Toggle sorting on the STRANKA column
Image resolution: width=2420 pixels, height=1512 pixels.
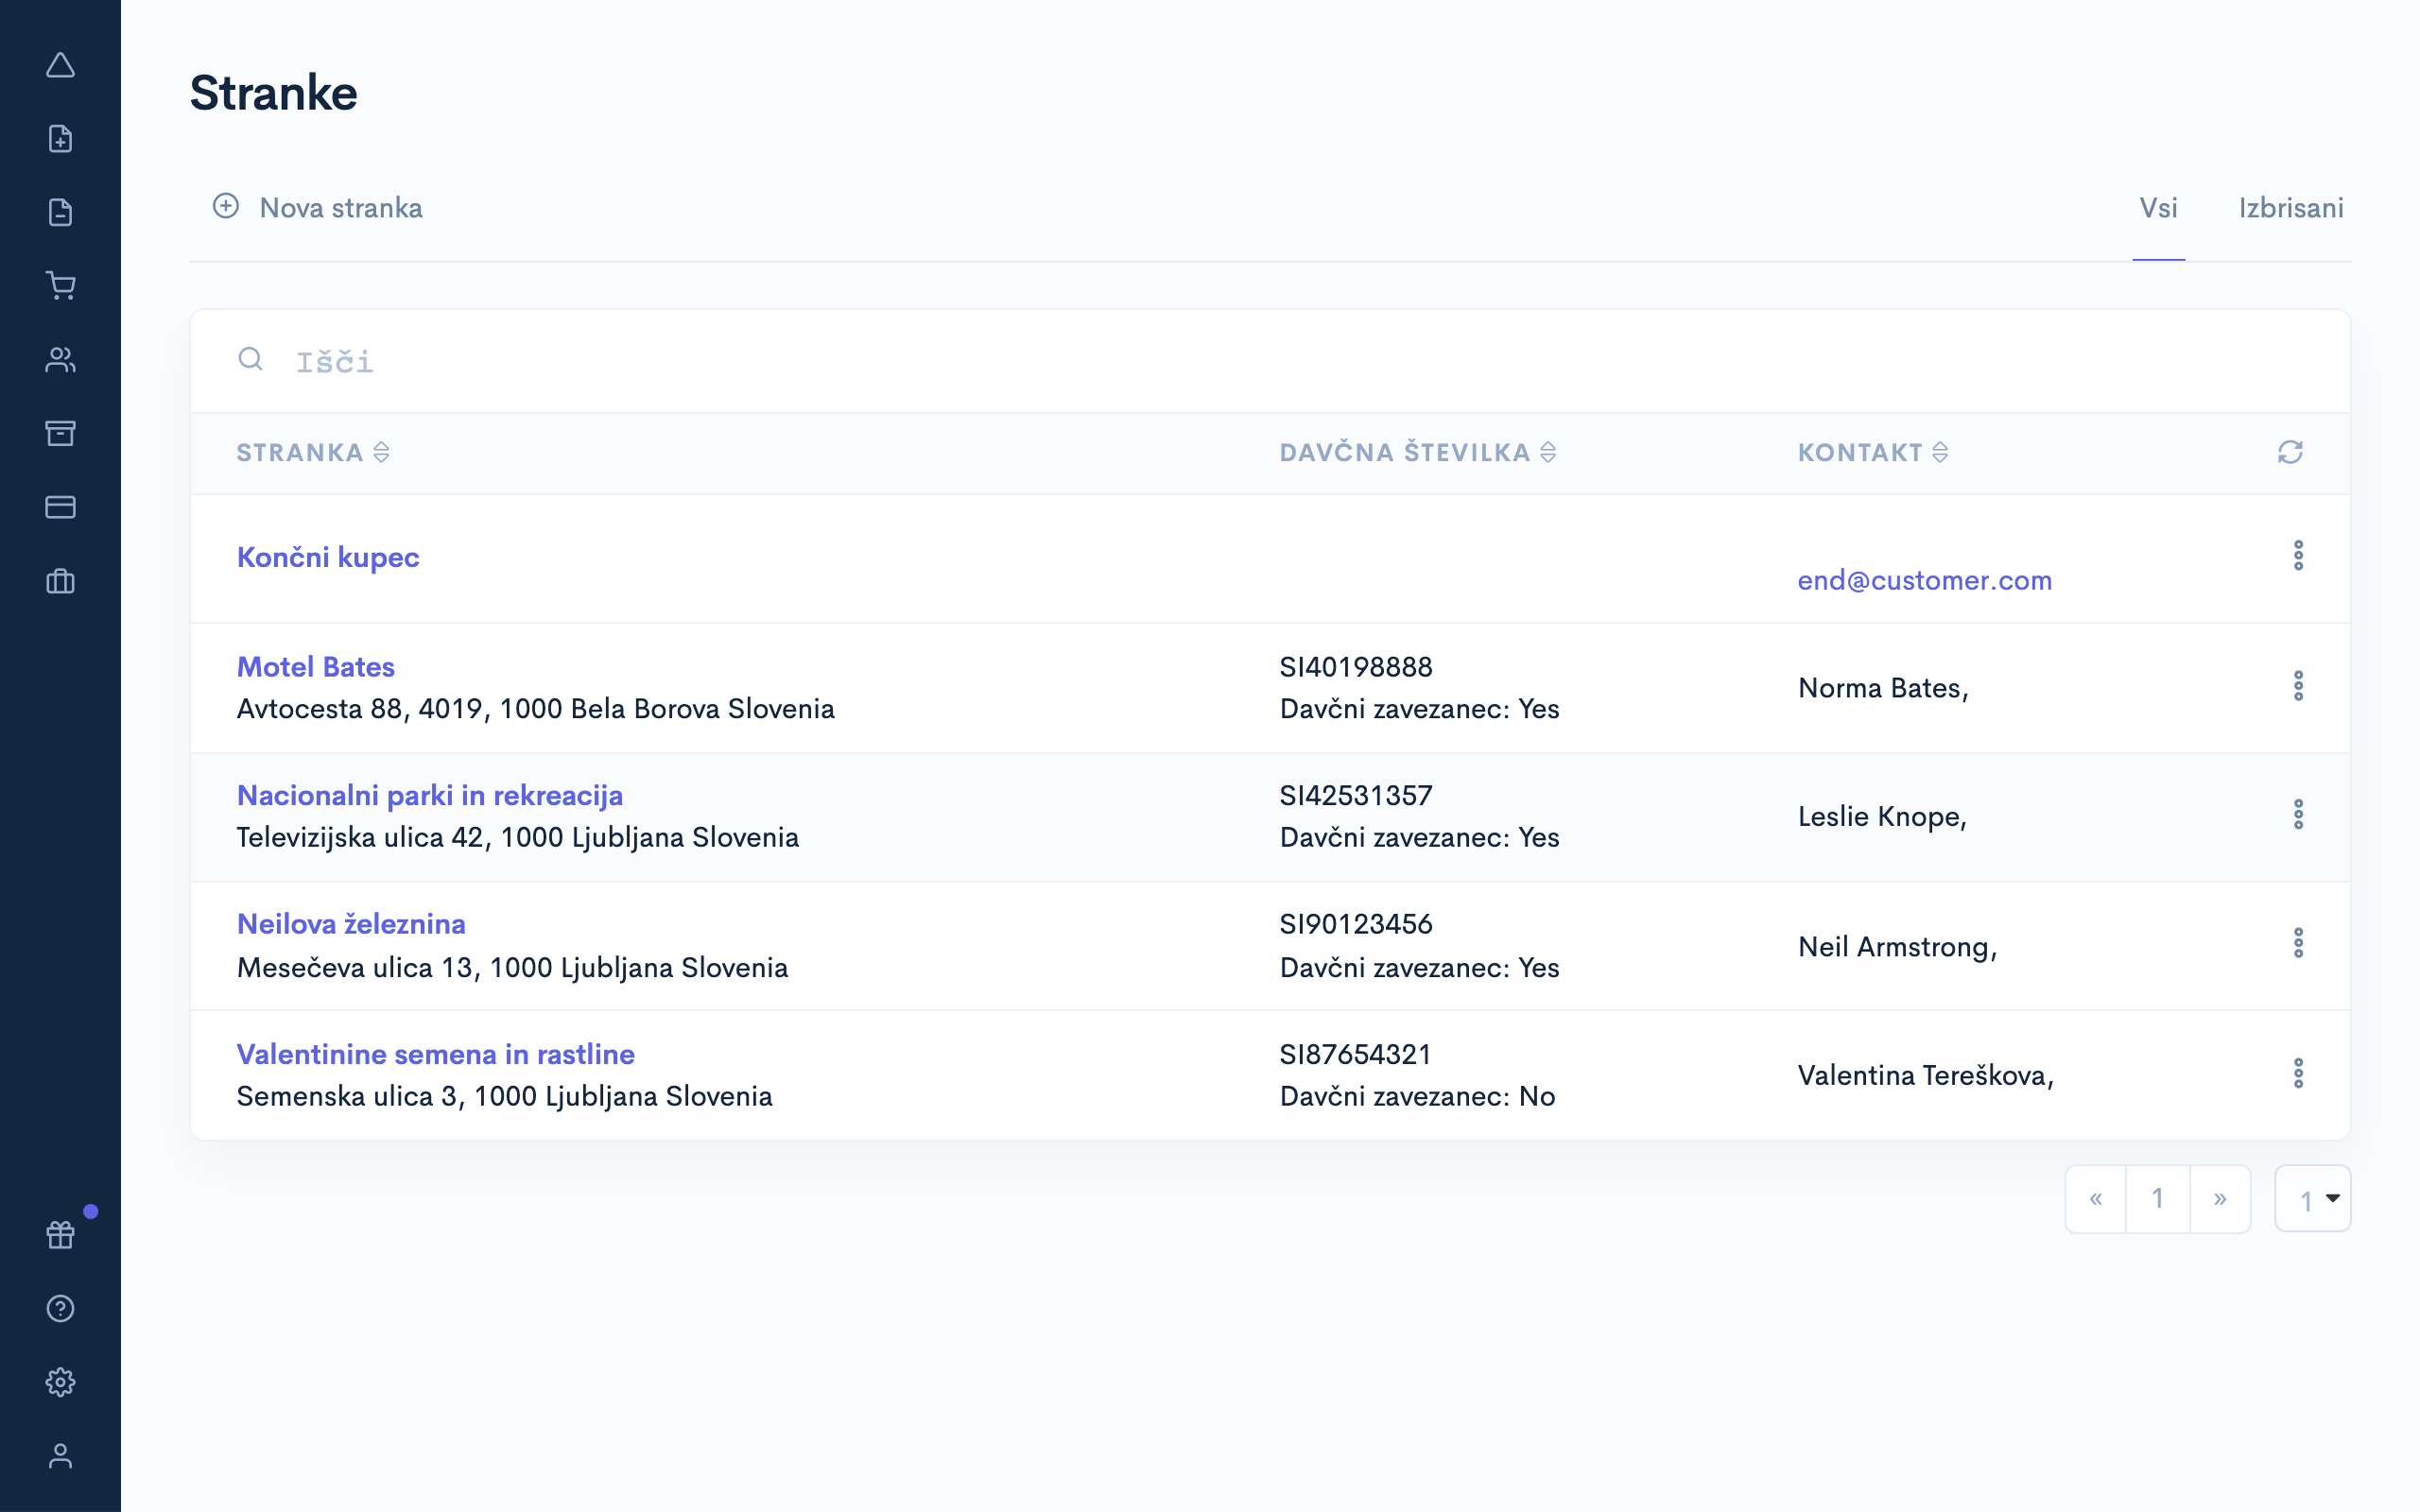pos(381,452)
